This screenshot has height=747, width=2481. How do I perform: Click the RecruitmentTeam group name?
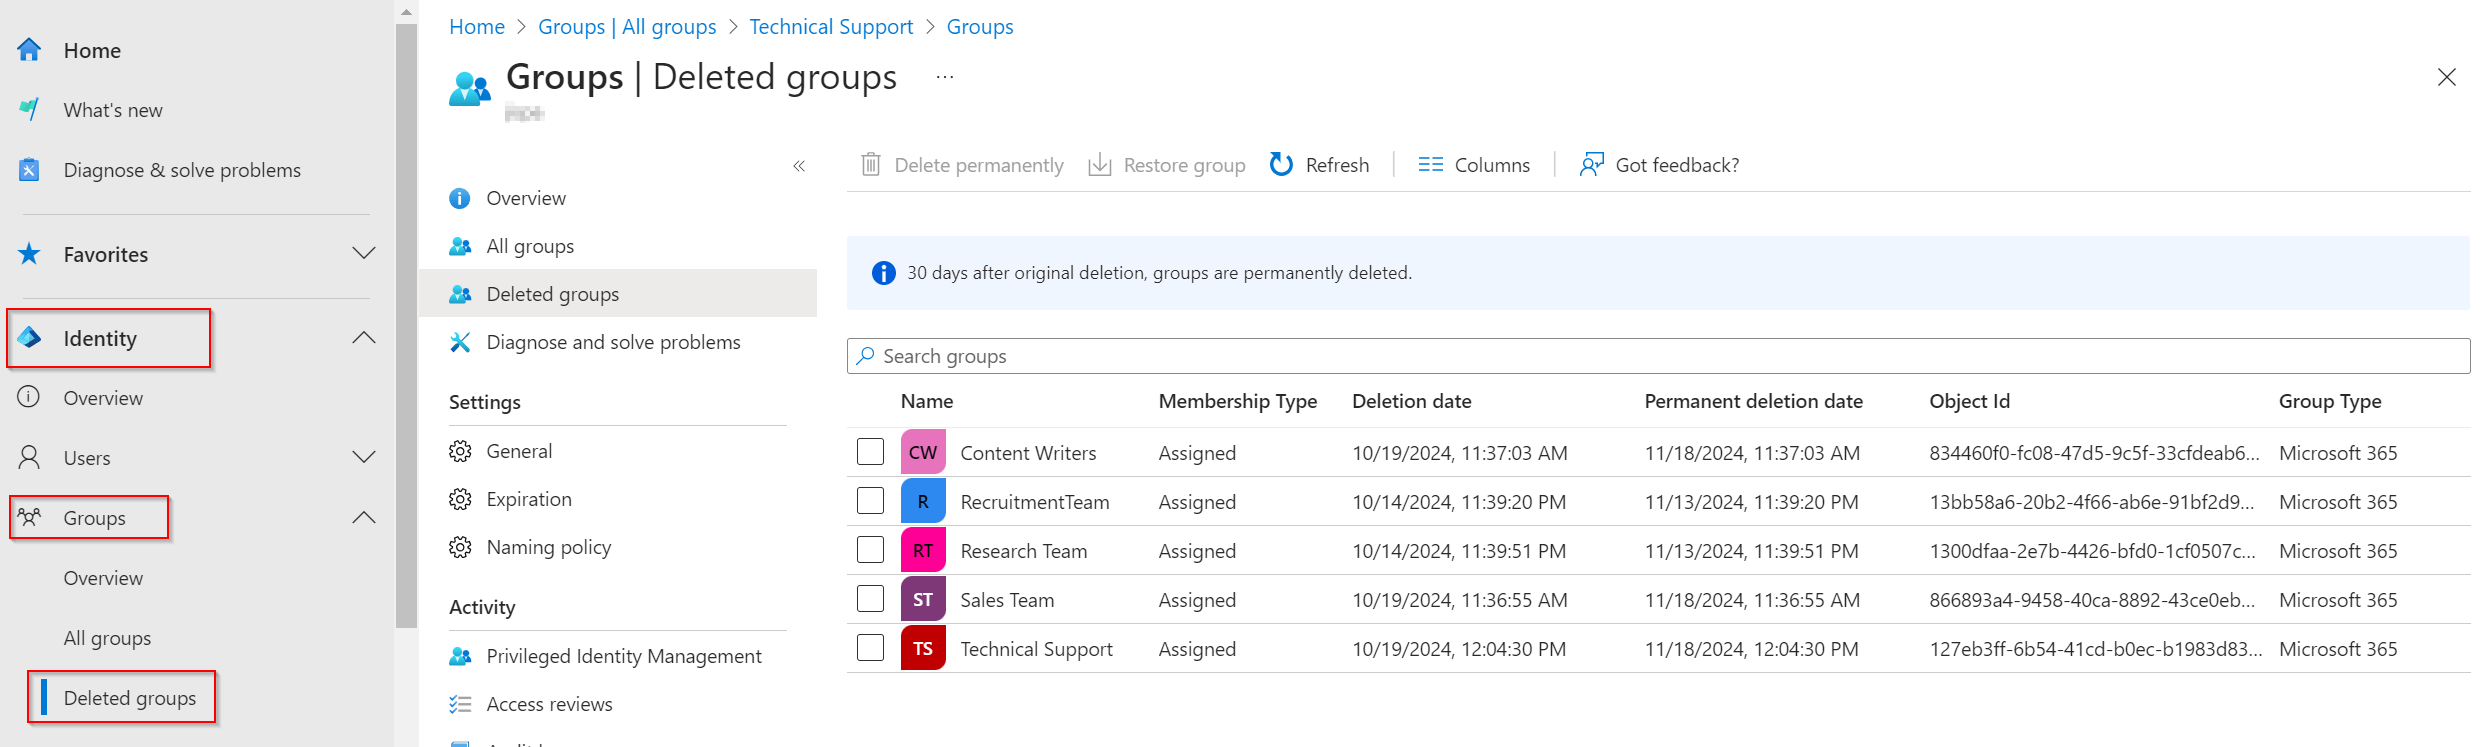point(1035,501)
